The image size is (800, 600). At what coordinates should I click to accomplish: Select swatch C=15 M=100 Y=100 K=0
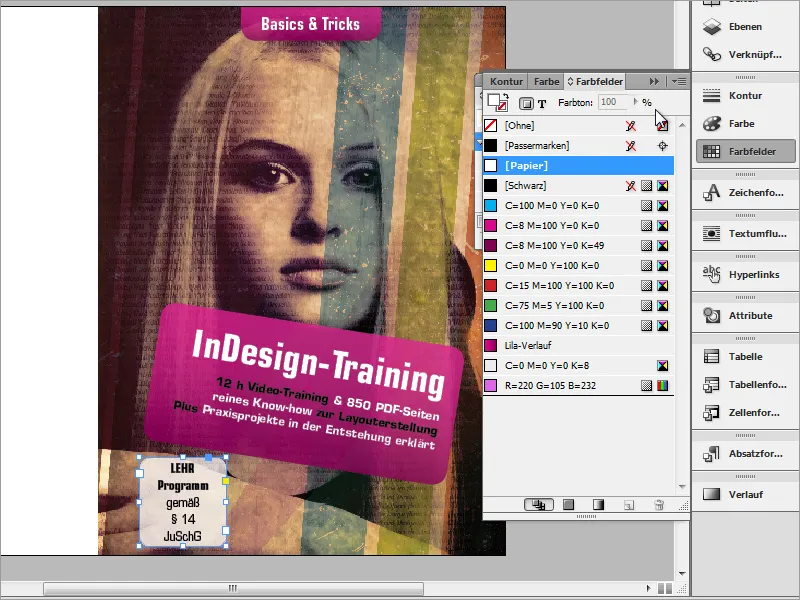point(578,286)
